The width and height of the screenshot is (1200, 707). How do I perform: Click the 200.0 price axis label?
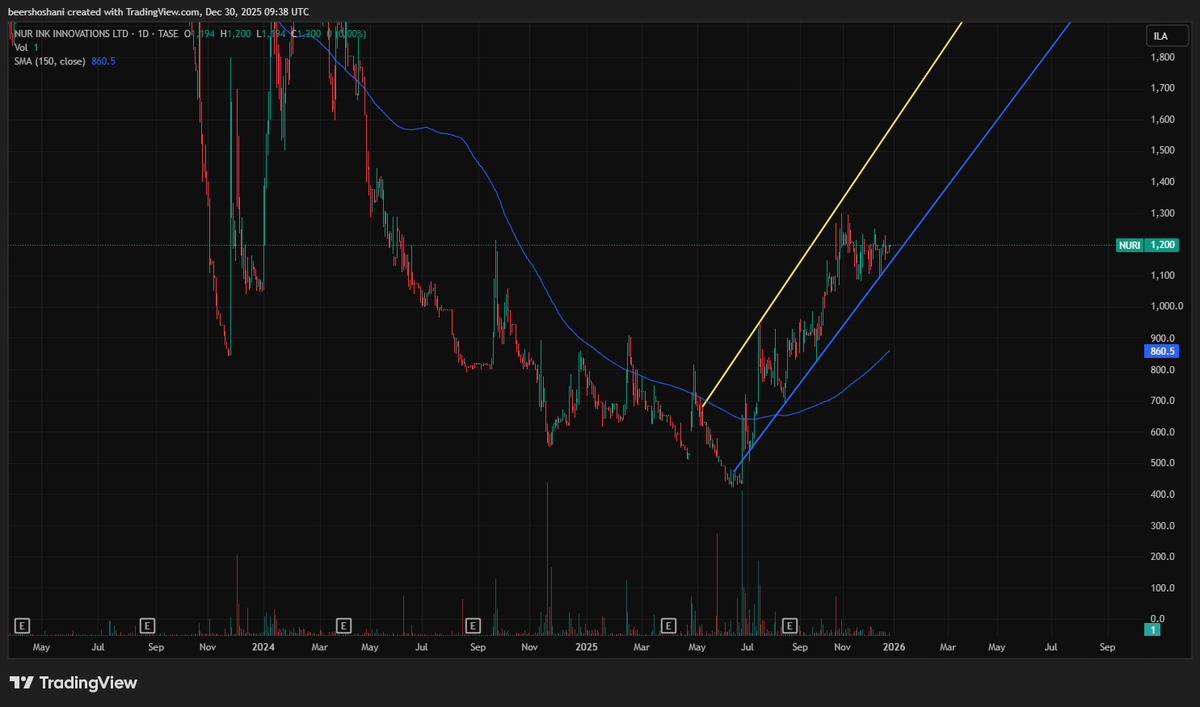1162,557
